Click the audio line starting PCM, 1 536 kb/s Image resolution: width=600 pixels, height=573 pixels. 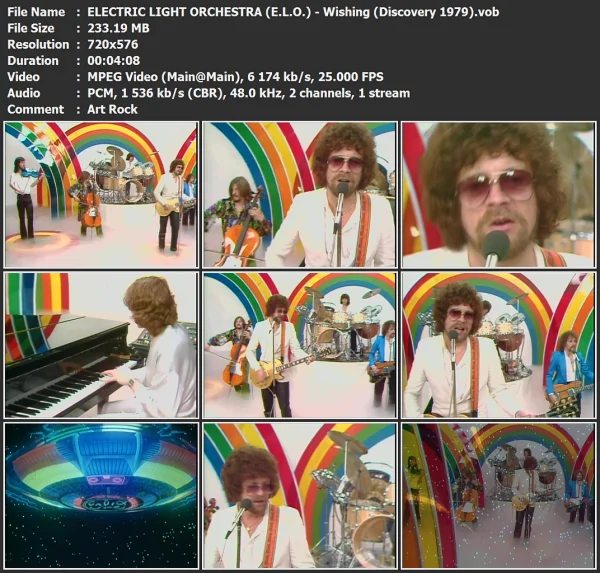(x=249, y=93)
